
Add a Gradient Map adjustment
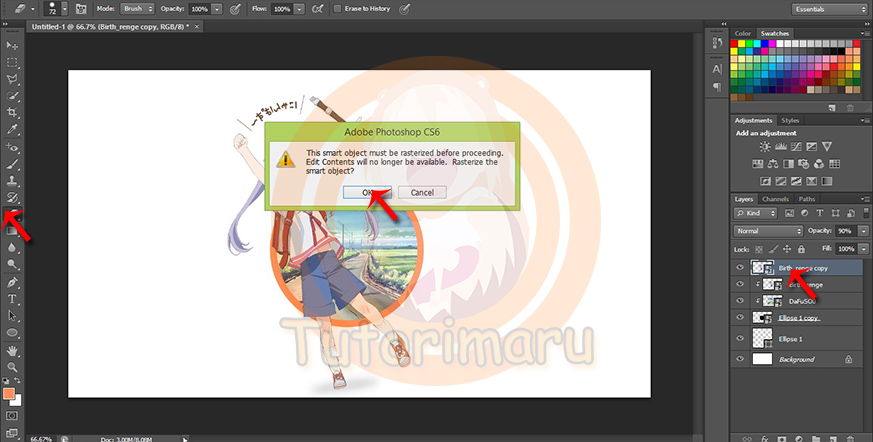click(x=827, y=181)
